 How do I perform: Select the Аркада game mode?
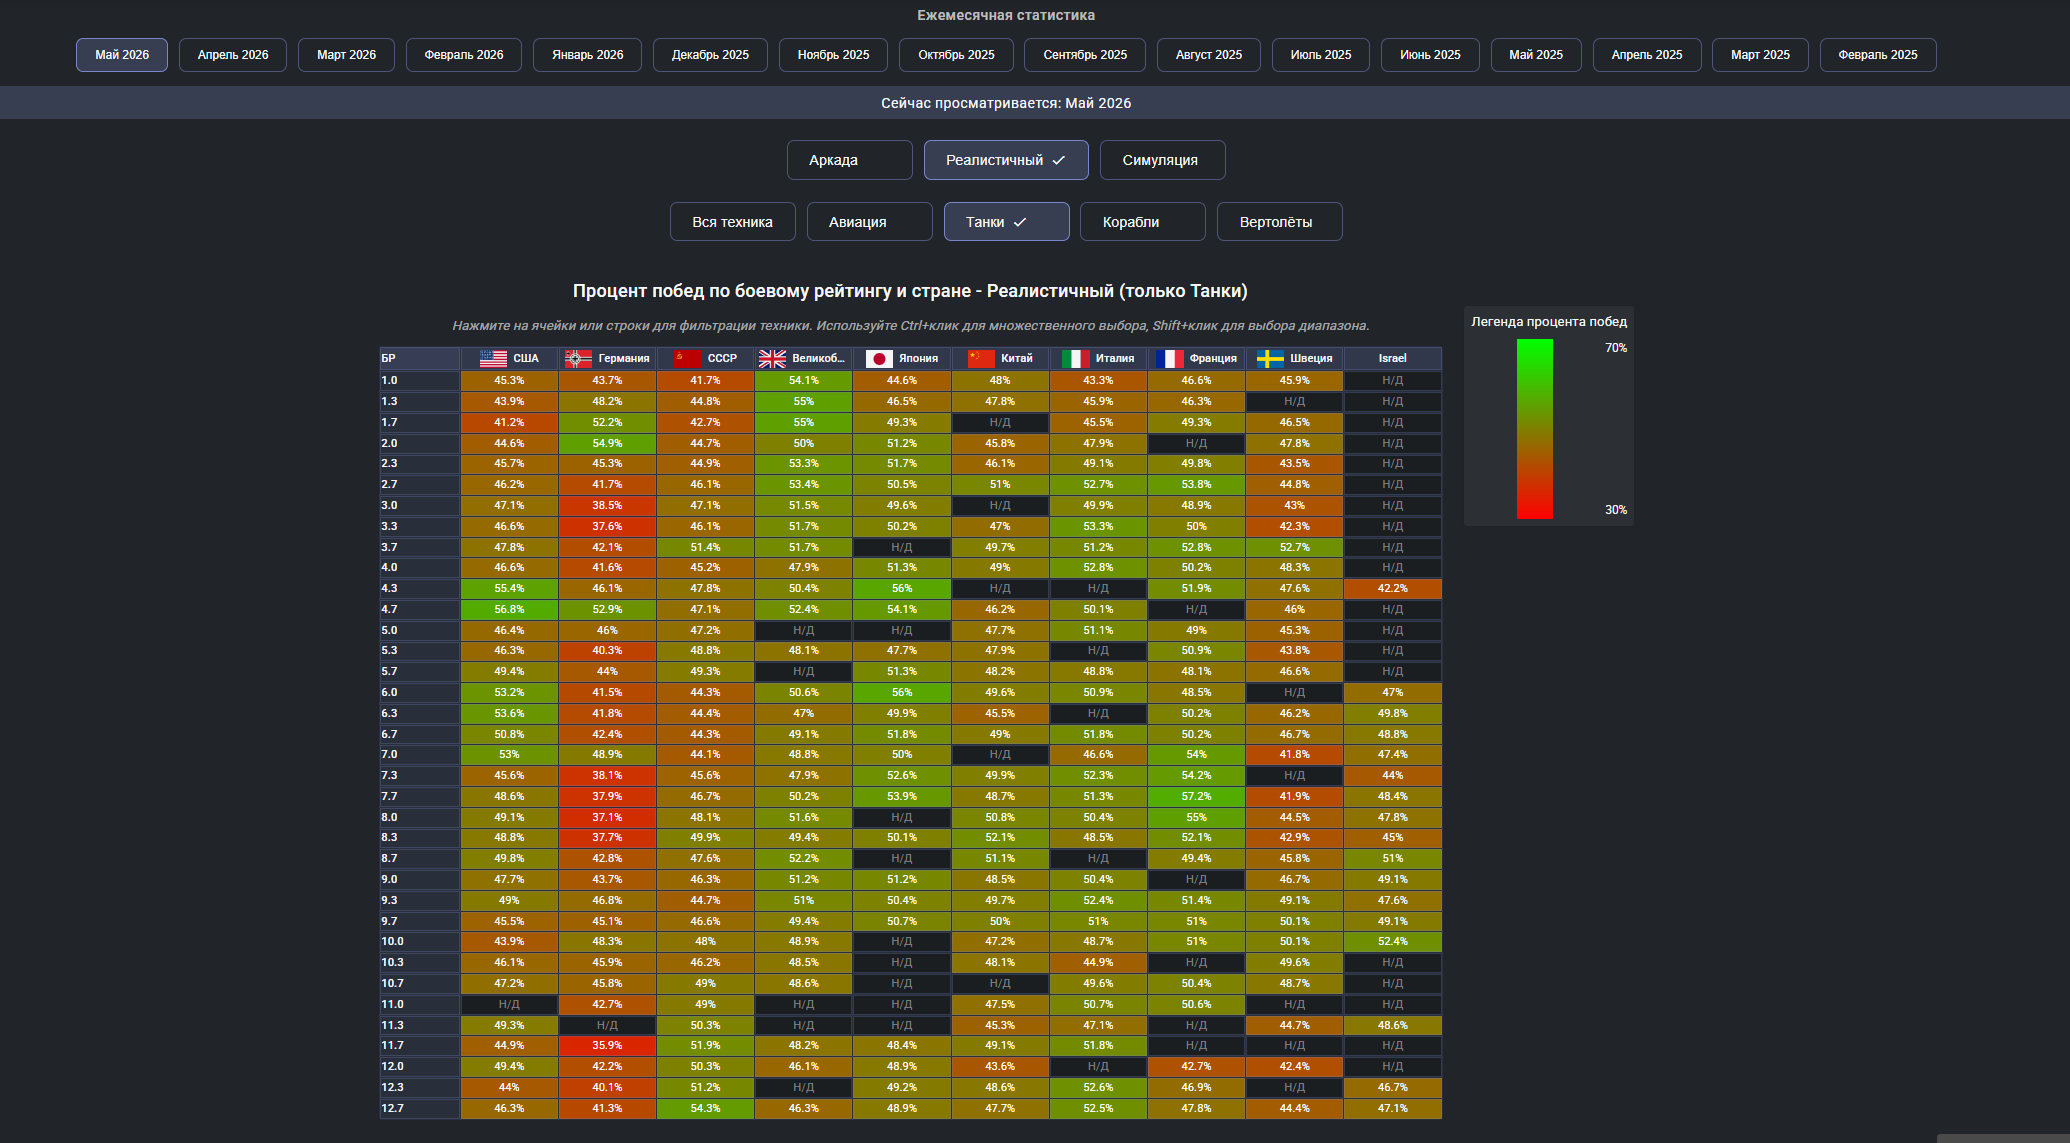pyautogui.click(x=849, y=160)
